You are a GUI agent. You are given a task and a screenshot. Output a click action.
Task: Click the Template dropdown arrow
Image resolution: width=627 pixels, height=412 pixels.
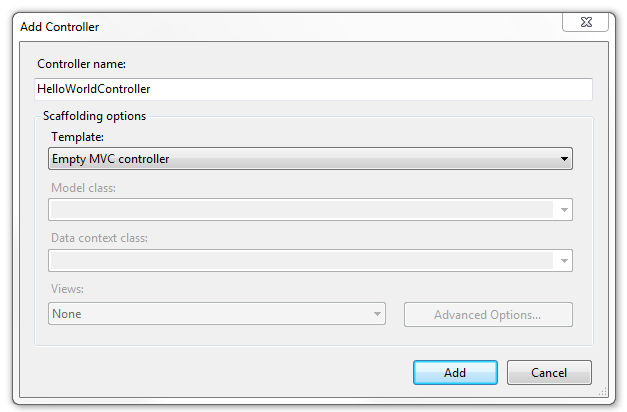pos(564,159)
